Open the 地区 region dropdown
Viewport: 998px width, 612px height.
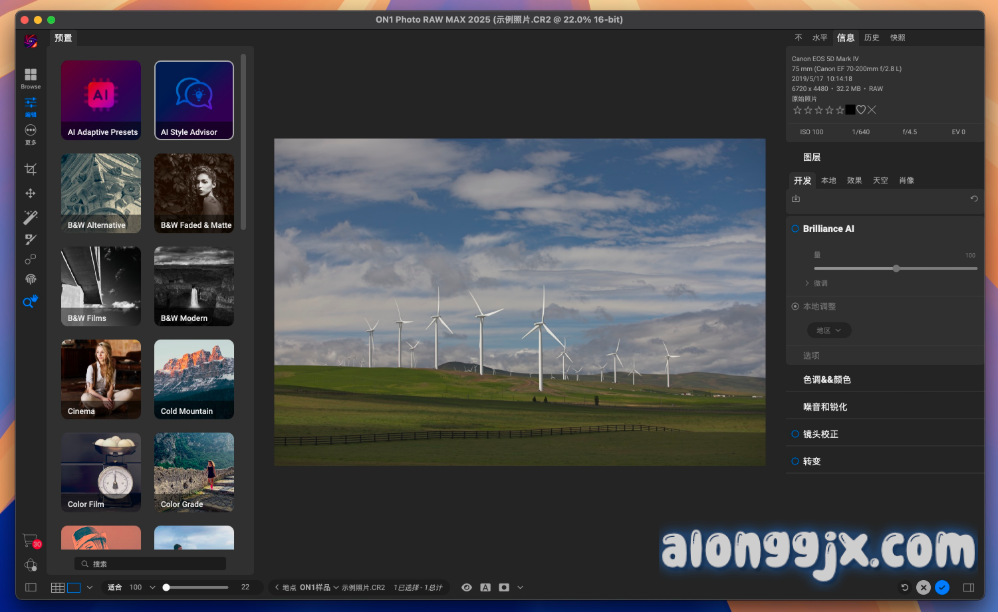pyautogui.click(x=829, y=330)
